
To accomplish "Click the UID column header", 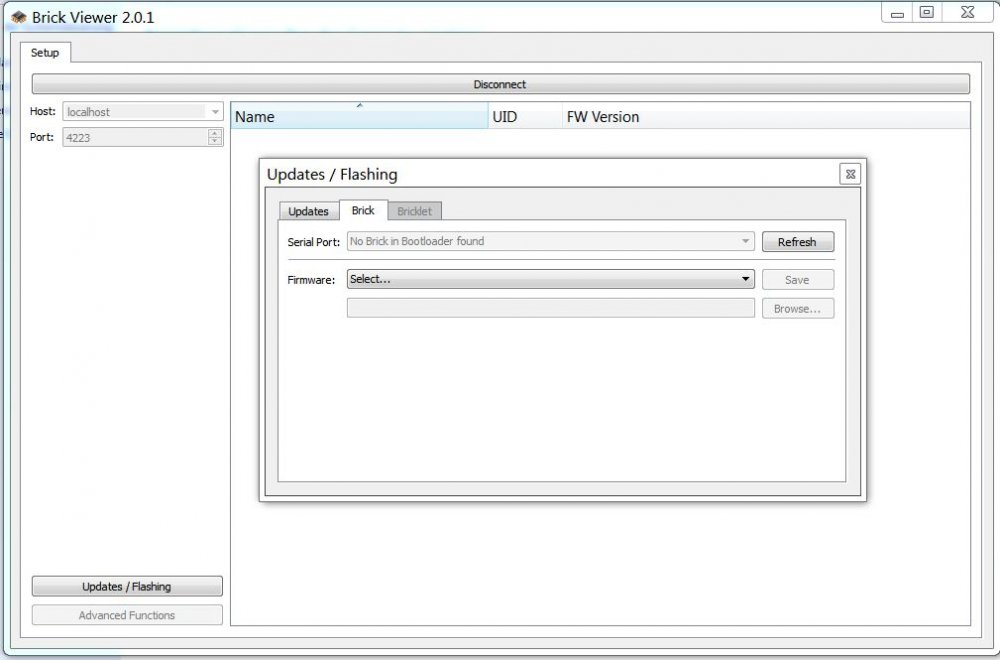I will 524,117.
